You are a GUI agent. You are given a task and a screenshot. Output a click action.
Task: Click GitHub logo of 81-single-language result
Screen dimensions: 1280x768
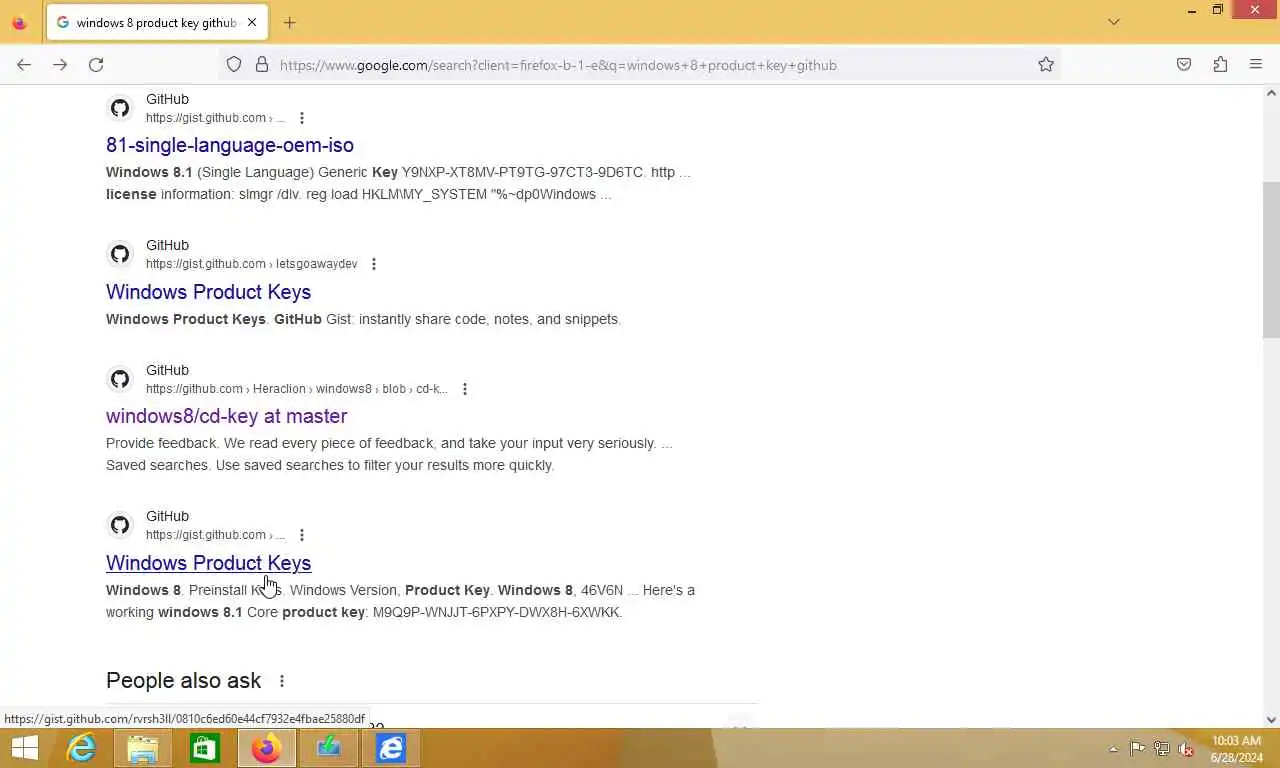pos(120,108)
